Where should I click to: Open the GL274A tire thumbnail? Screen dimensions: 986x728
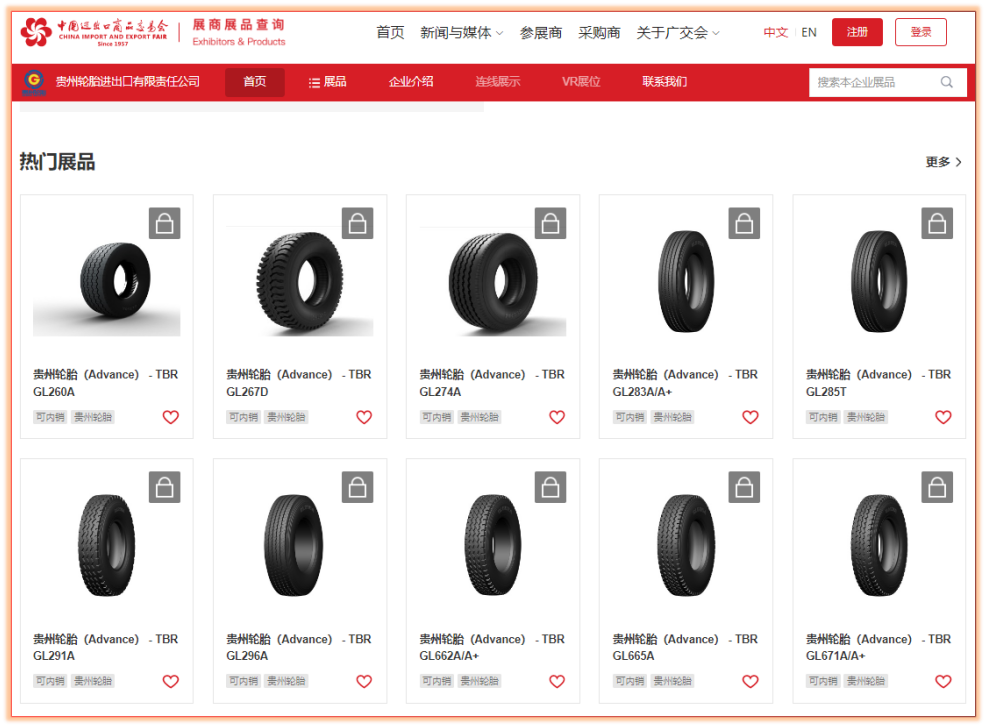click(493, 282)
